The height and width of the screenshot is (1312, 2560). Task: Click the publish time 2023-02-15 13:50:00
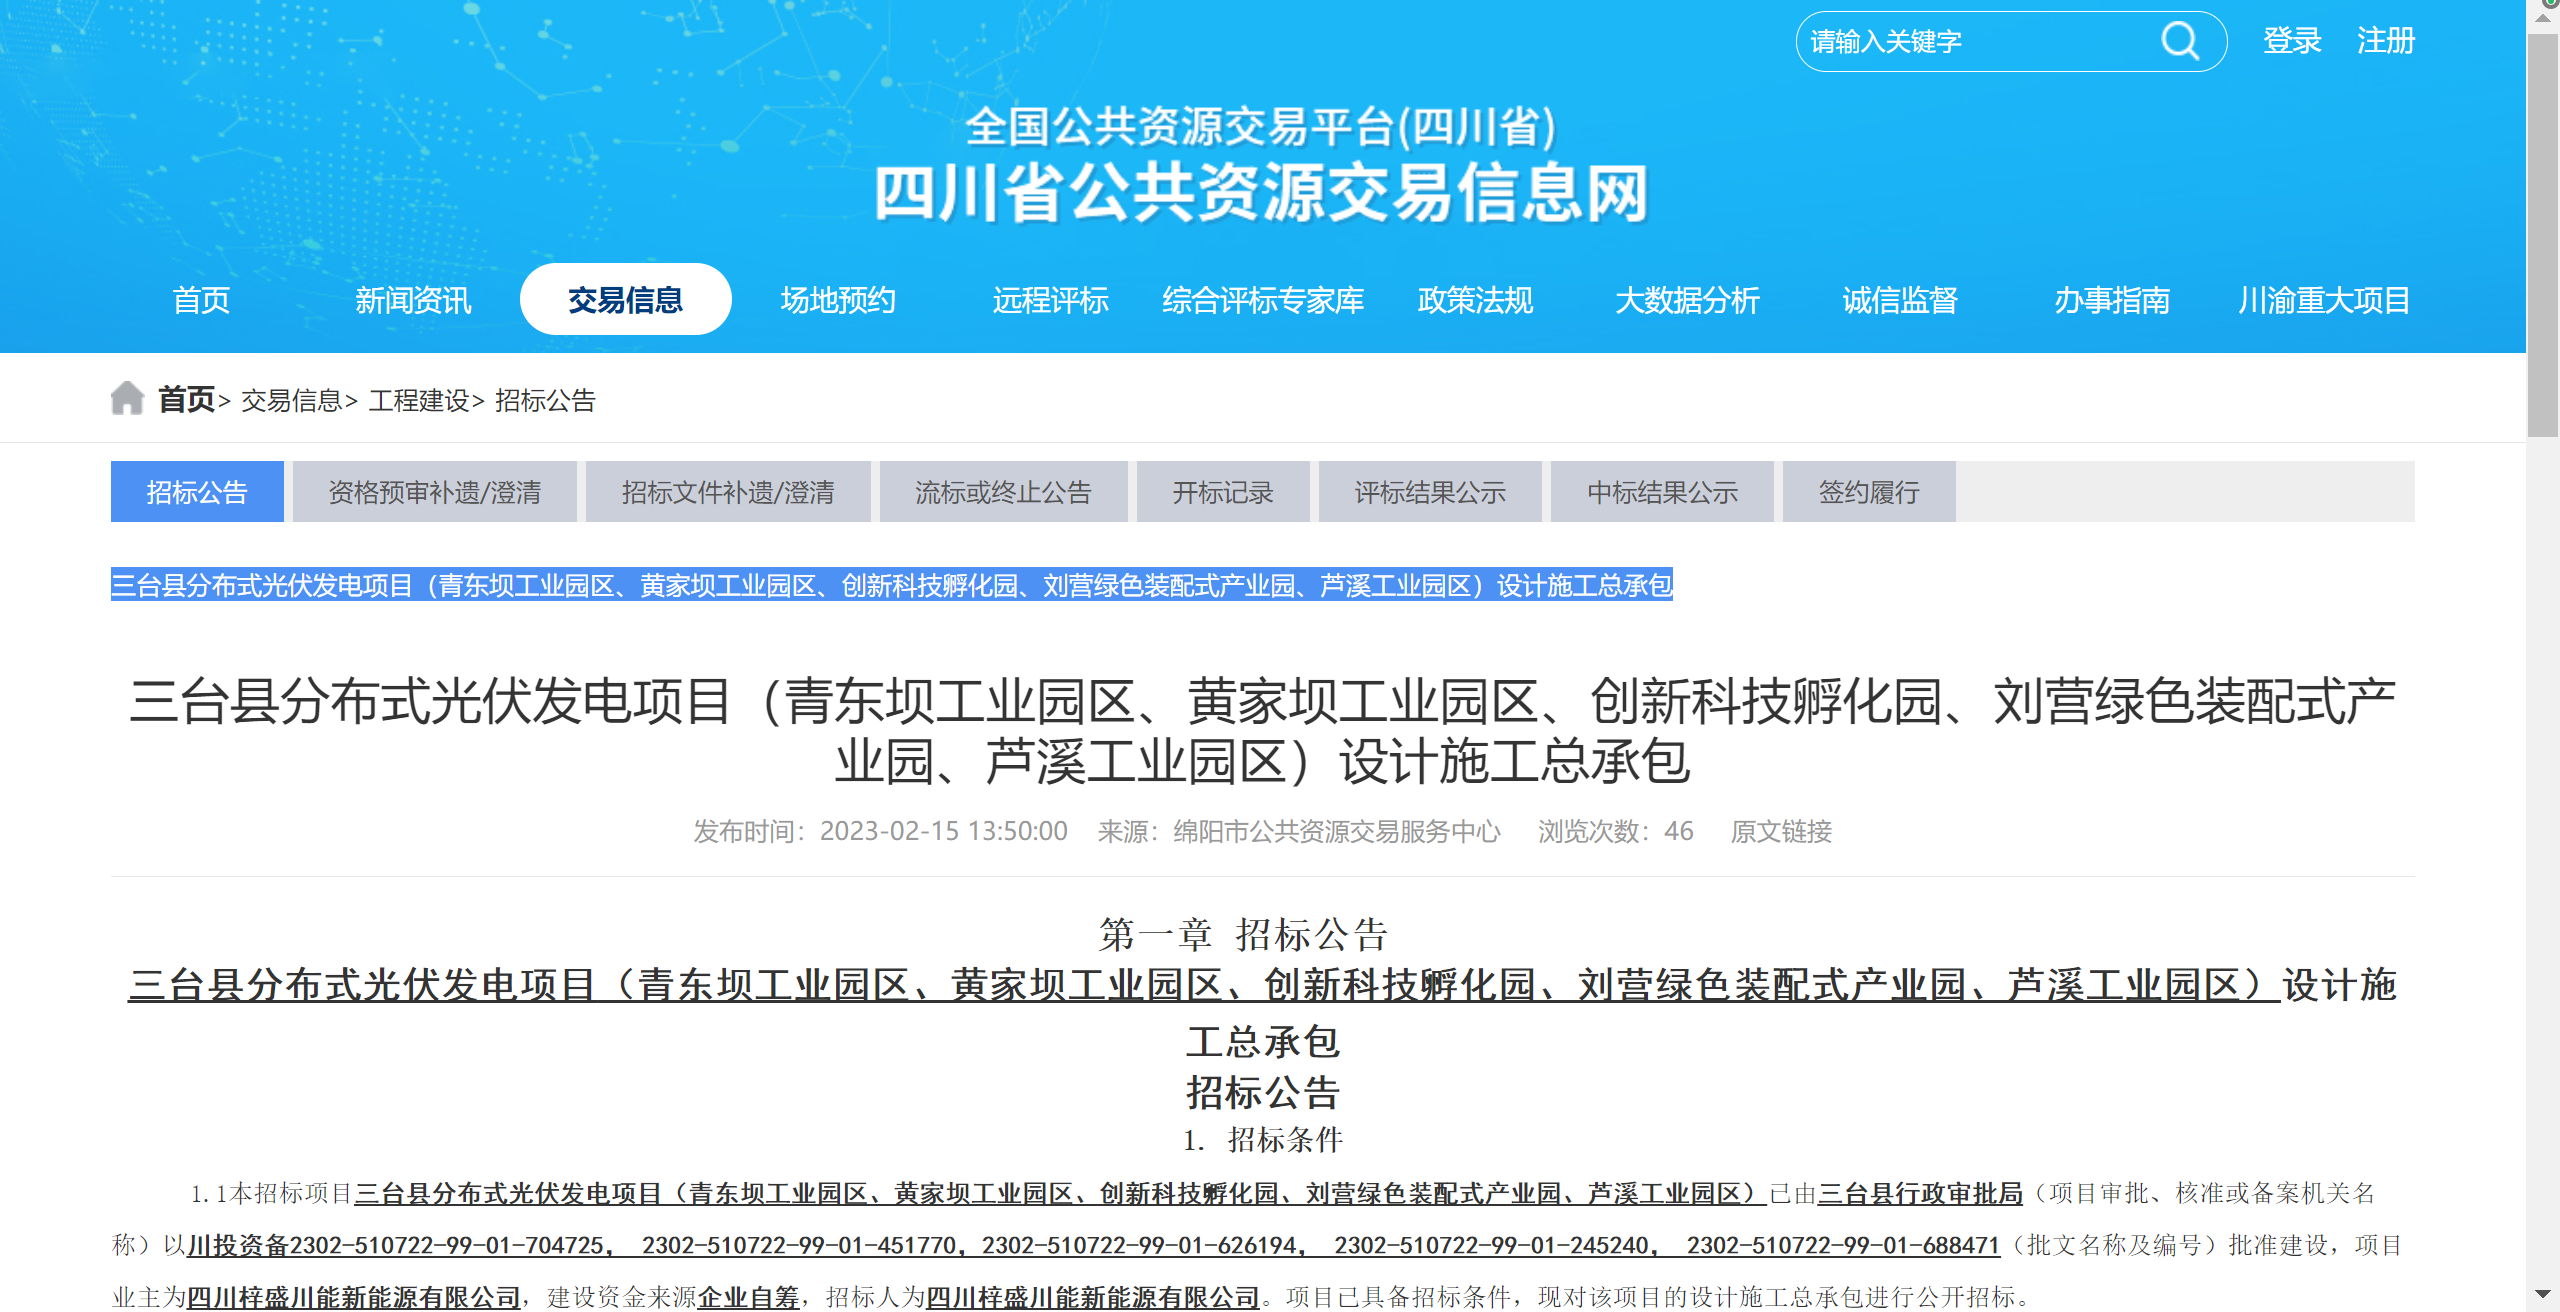(943, 832)
